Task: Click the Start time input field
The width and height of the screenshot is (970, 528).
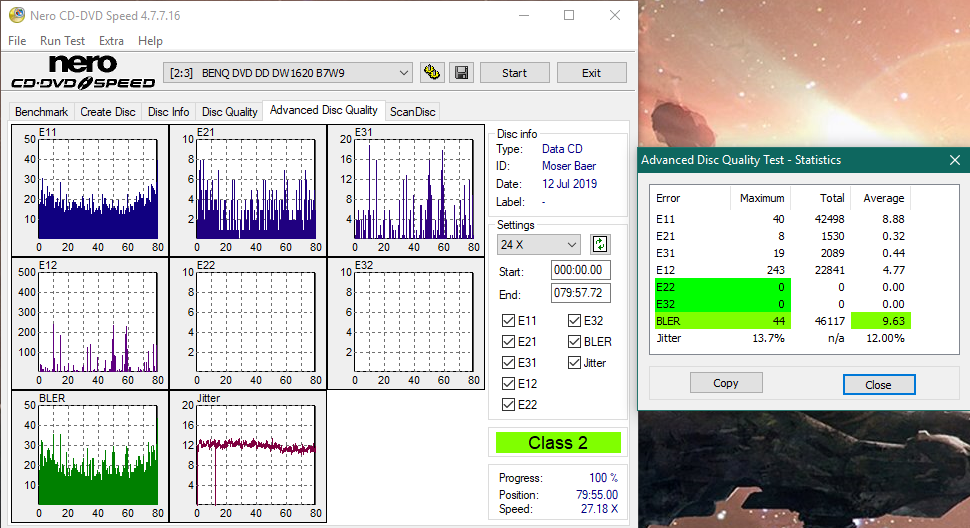Action: pos(580,270)
